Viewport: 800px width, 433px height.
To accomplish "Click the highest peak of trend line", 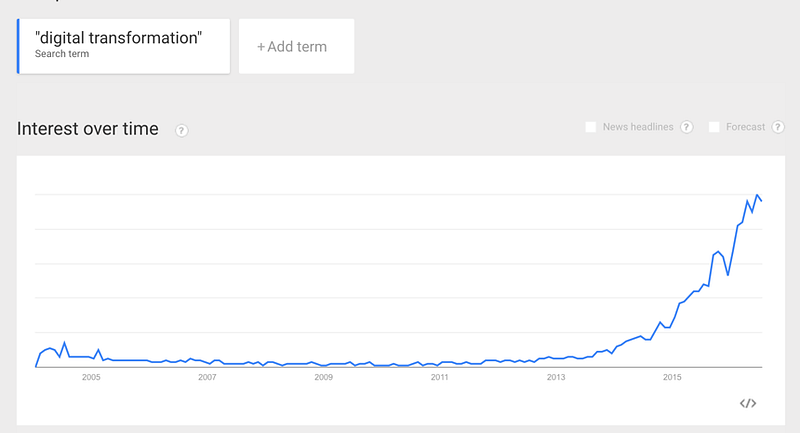I will click(757, 195).
